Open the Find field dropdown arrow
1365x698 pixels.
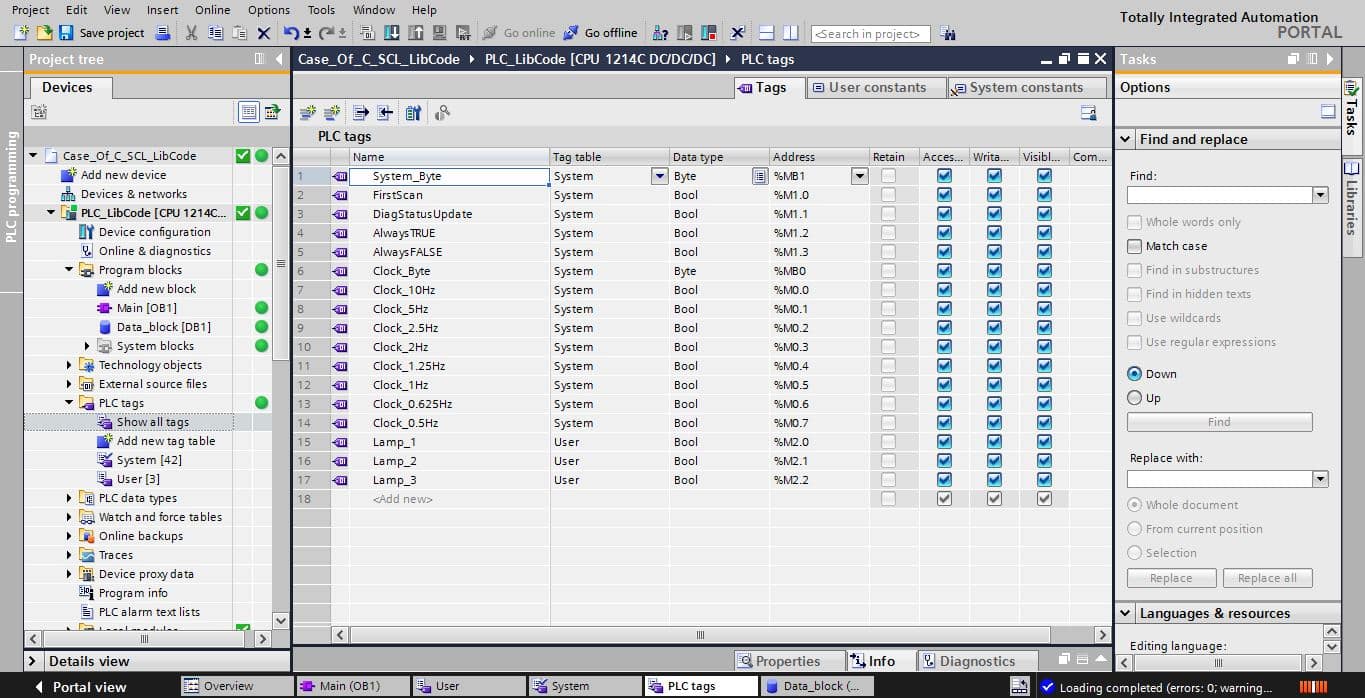tap(1320, 195)
